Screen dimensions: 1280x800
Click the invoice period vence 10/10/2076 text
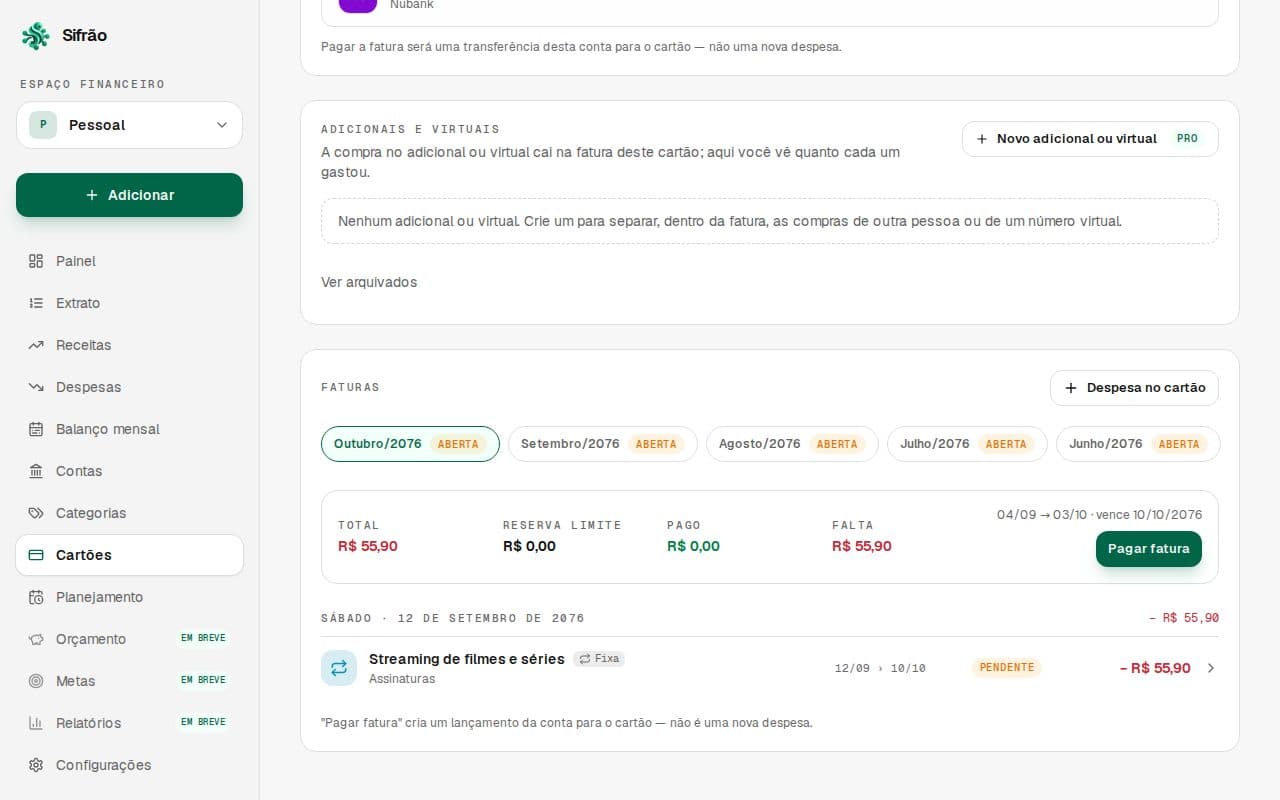tap(1099, 515)
